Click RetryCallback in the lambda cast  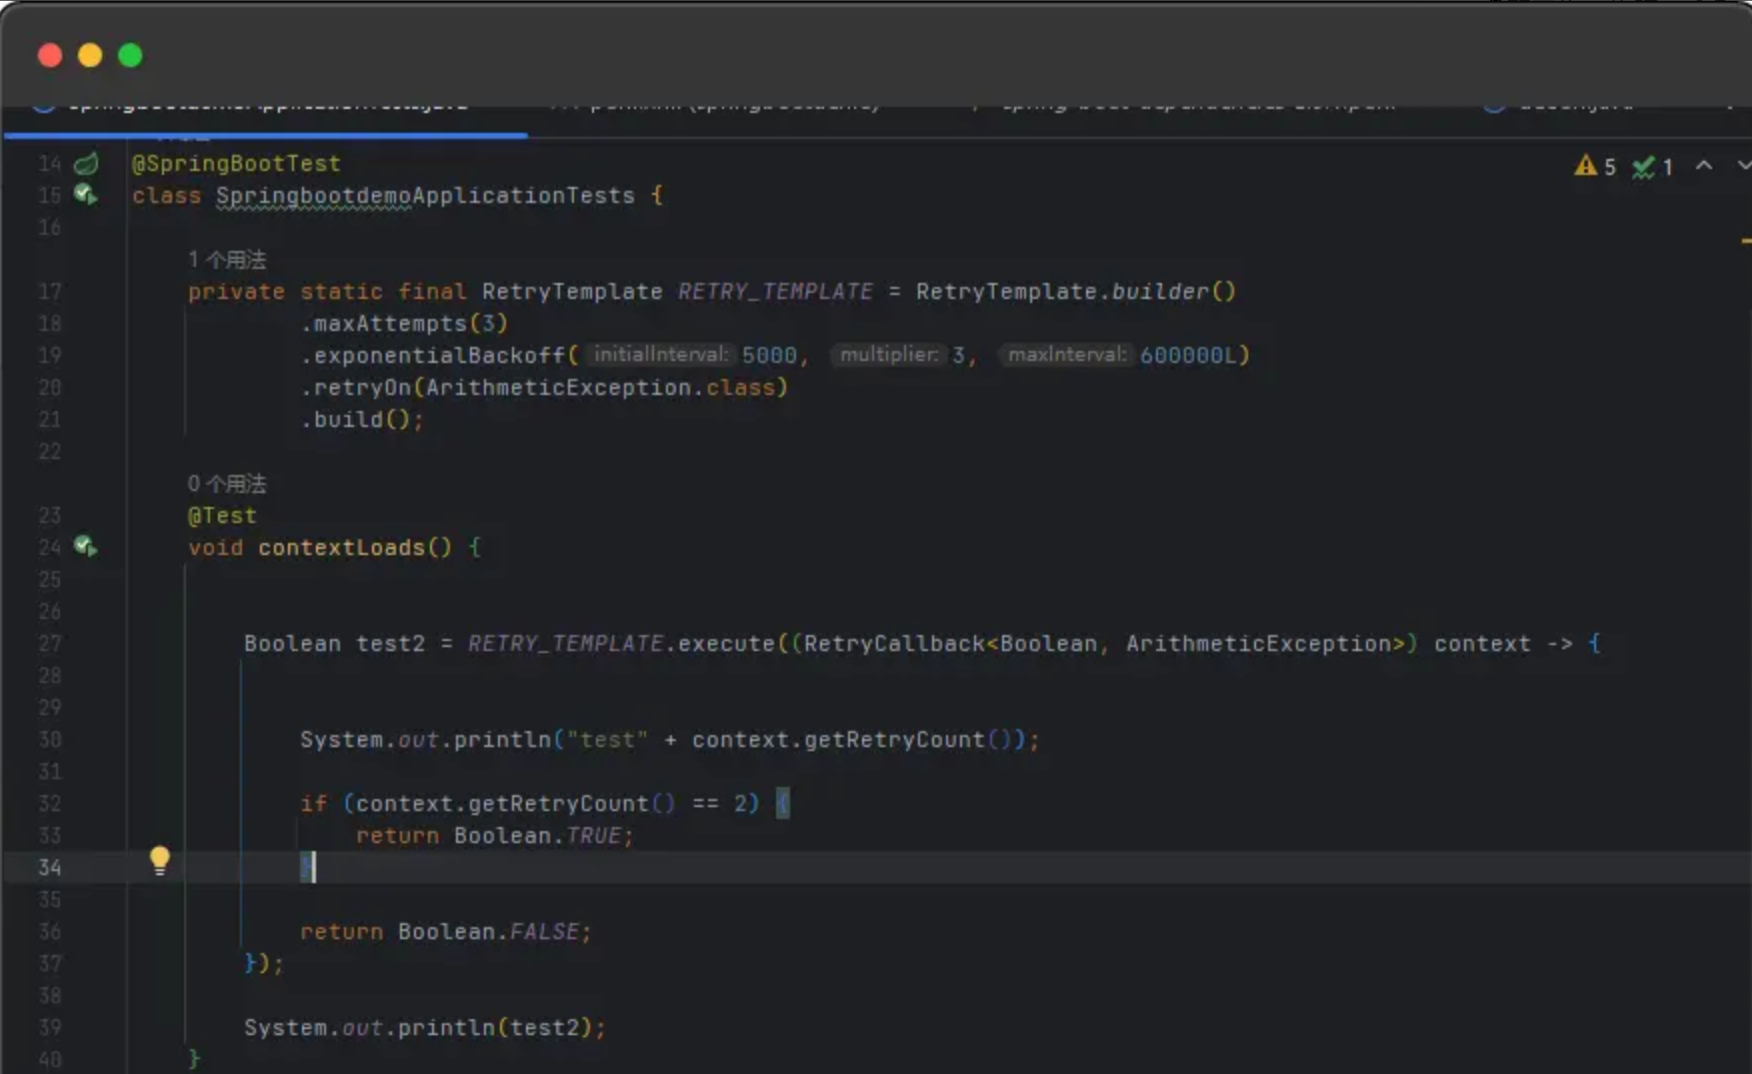pos(894,644)
